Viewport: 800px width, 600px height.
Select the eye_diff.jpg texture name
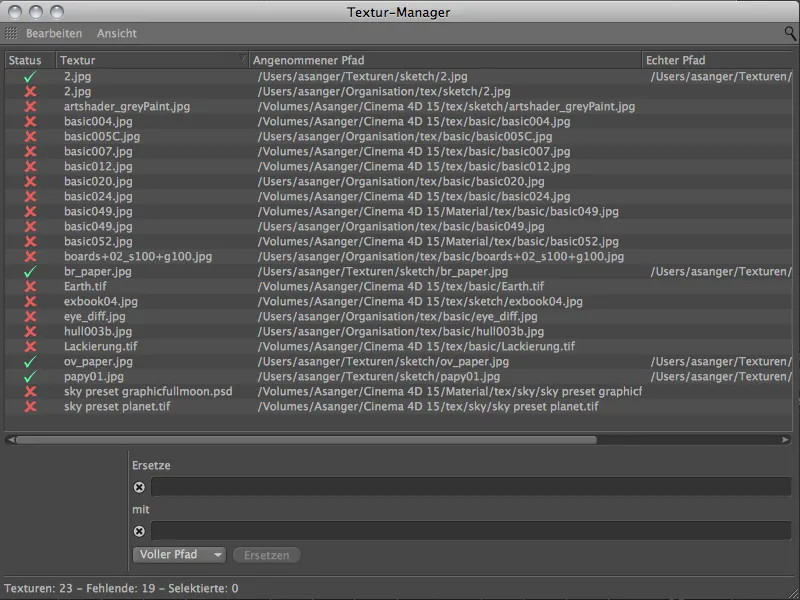coord(94,316)
